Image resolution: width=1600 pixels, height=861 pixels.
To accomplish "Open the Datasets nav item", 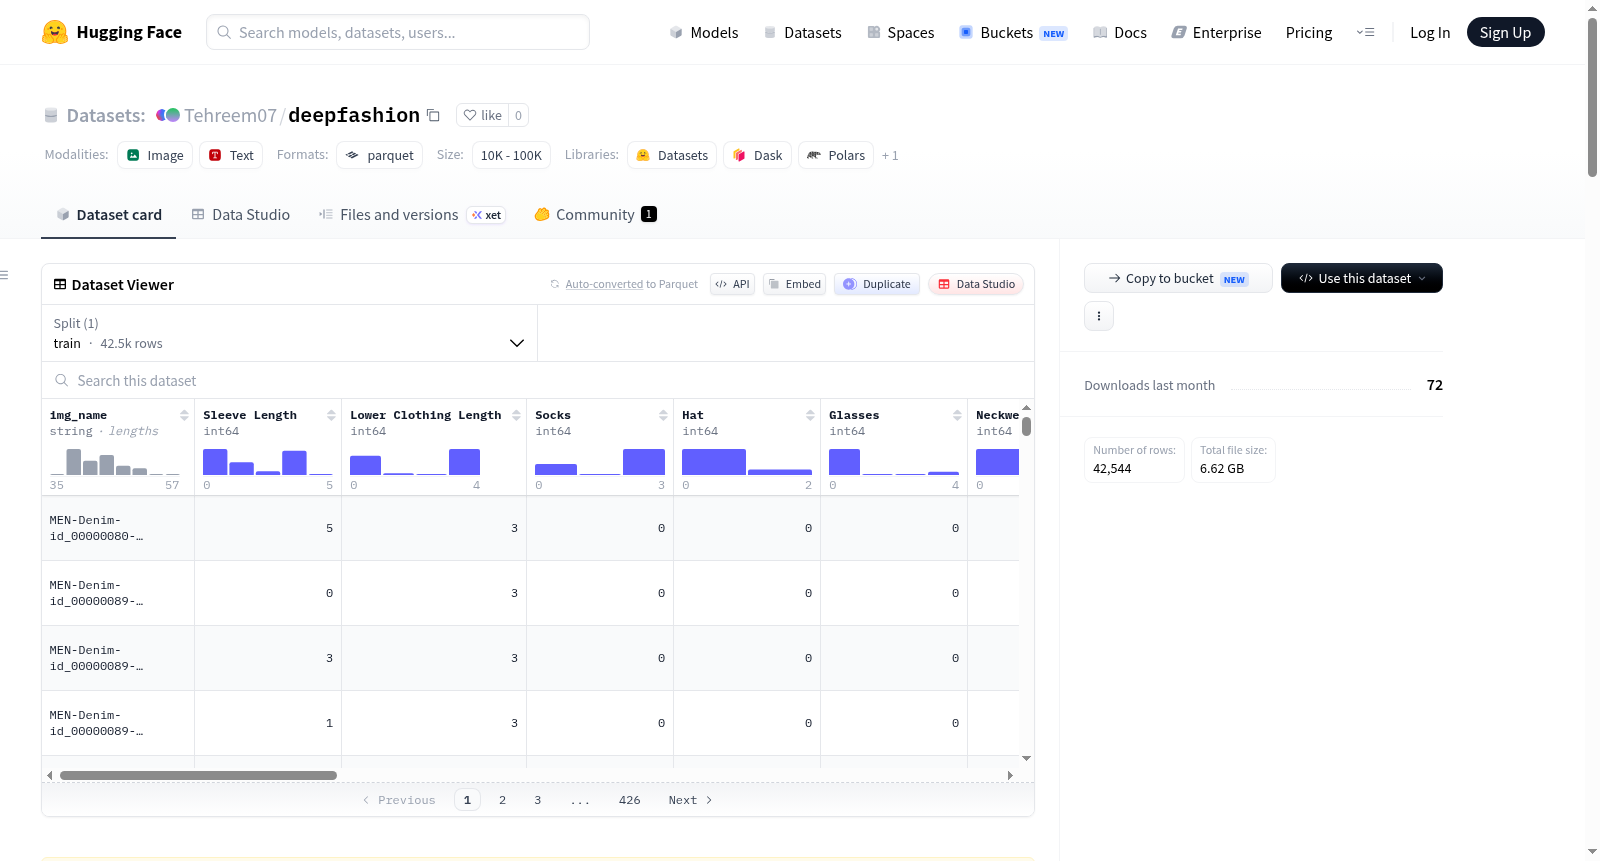I will point(802,32).
